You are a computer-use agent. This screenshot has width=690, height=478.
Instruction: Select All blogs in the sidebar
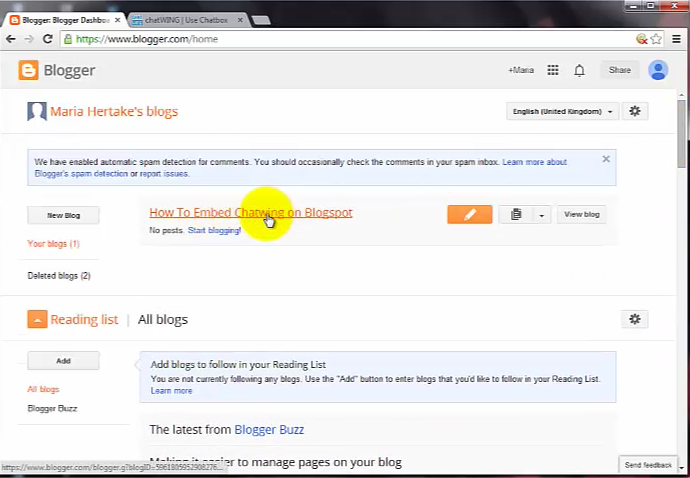click(x=43, y=389)
